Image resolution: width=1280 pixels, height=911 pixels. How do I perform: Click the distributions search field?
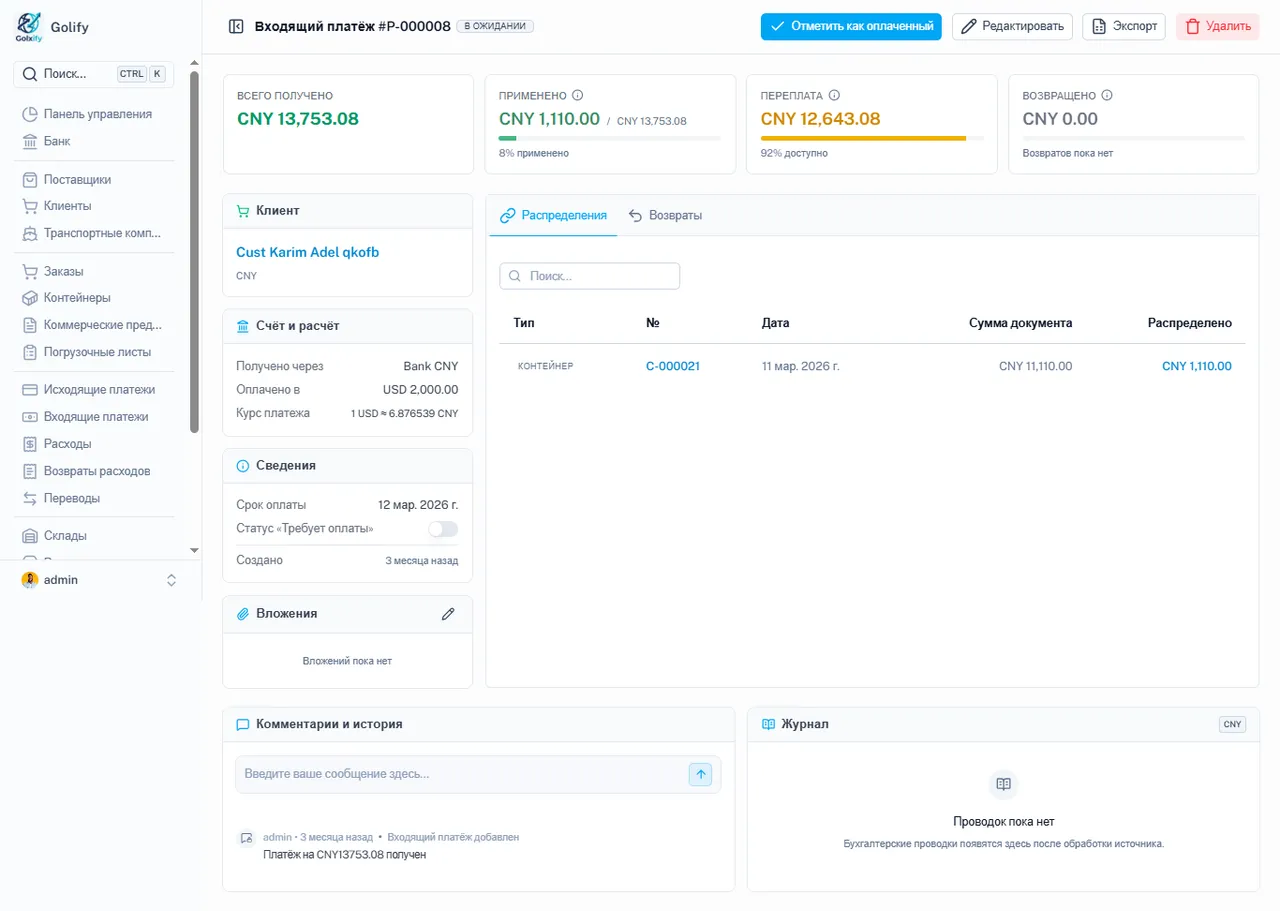click(590, 276)
